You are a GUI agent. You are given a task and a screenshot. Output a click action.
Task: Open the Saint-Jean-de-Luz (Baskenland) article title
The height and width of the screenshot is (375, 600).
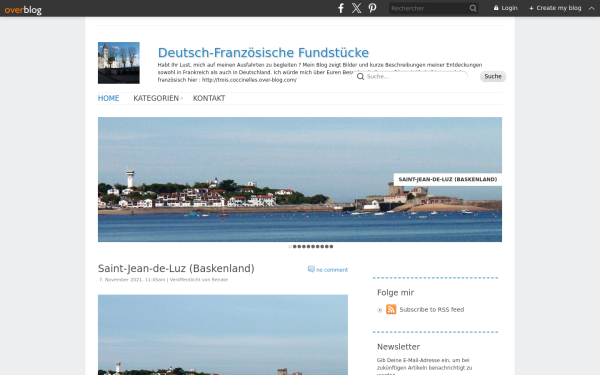point(176,269)
